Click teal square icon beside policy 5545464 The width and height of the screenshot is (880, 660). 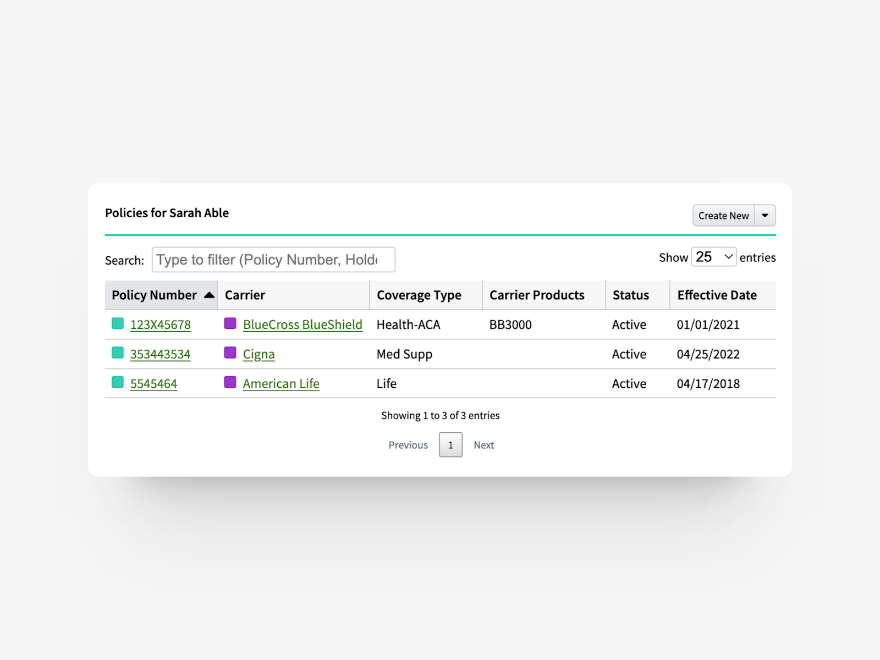(118, 383)
